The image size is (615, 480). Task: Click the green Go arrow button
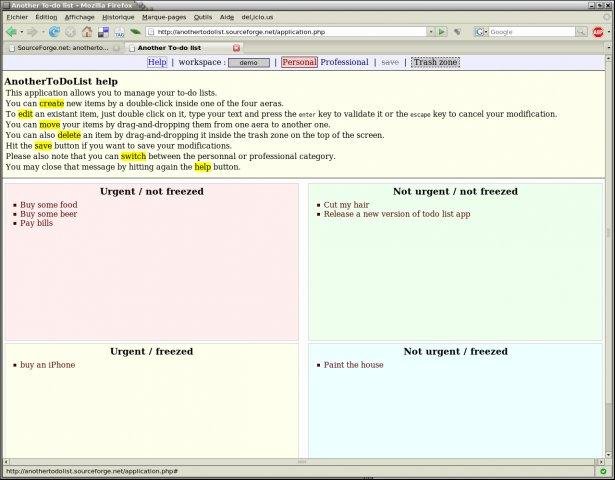click(x=442, y=32)
